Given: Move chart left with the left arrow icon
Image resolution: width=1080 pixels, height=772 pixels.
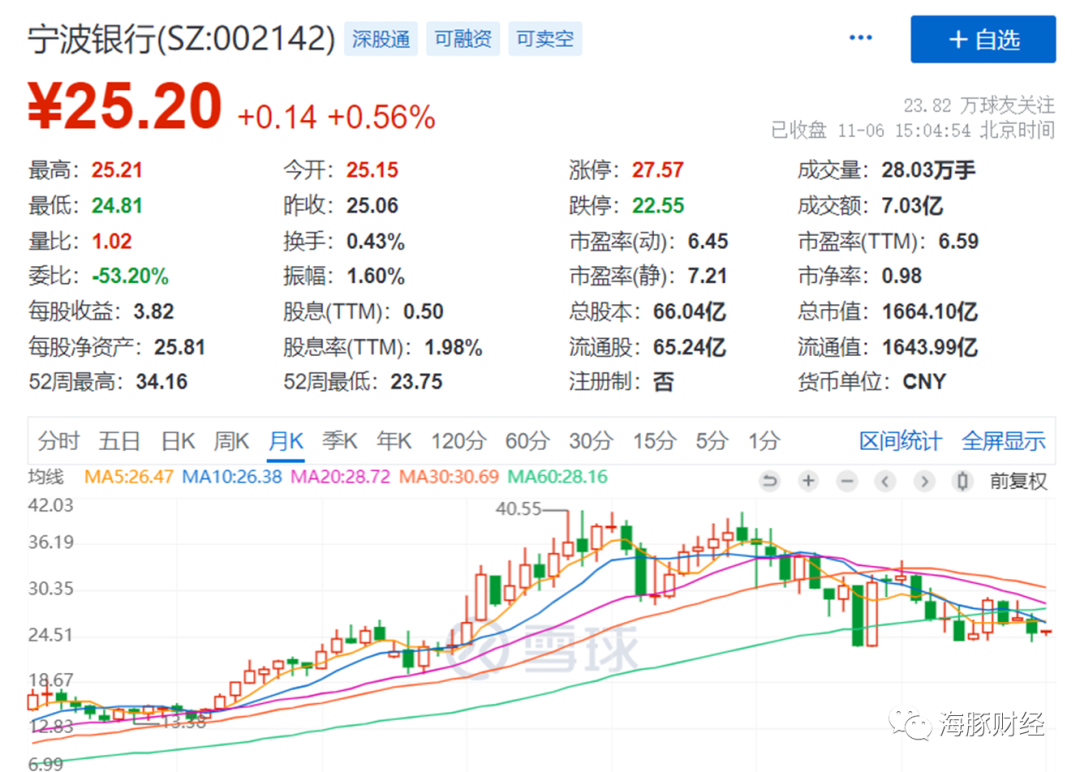Looking at the screenshot, I should (885, 481).
